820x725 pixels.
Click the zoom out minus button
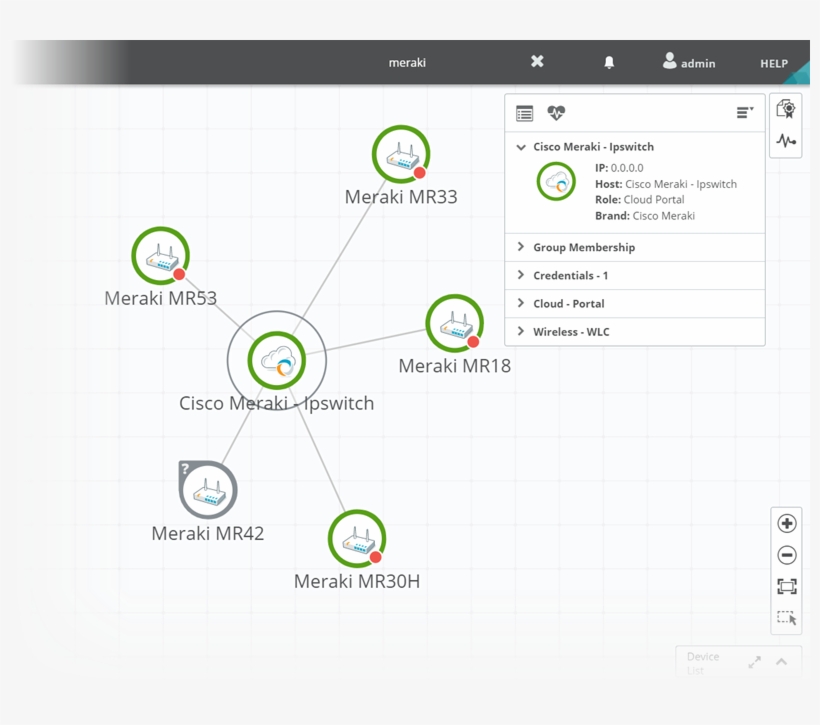click(787, 555)
